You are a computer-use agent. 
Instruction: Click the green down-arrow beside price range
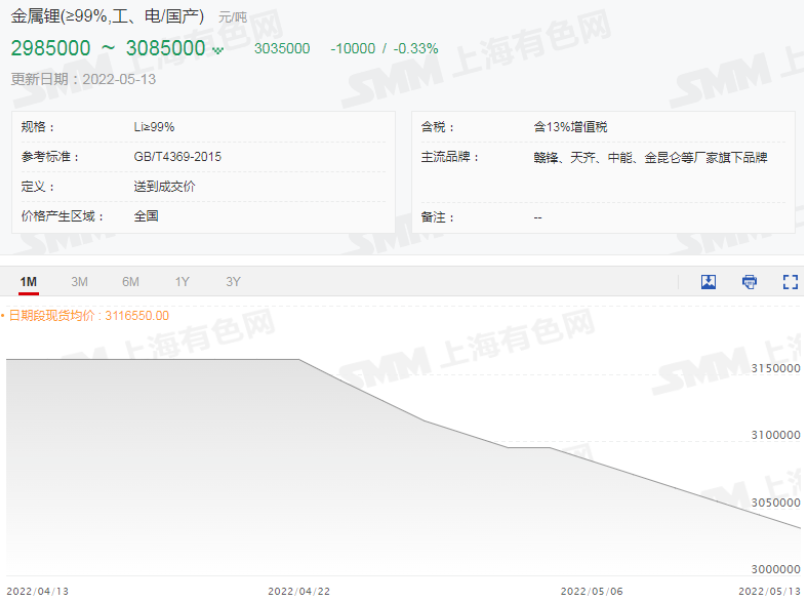click(x=218, y=50)
